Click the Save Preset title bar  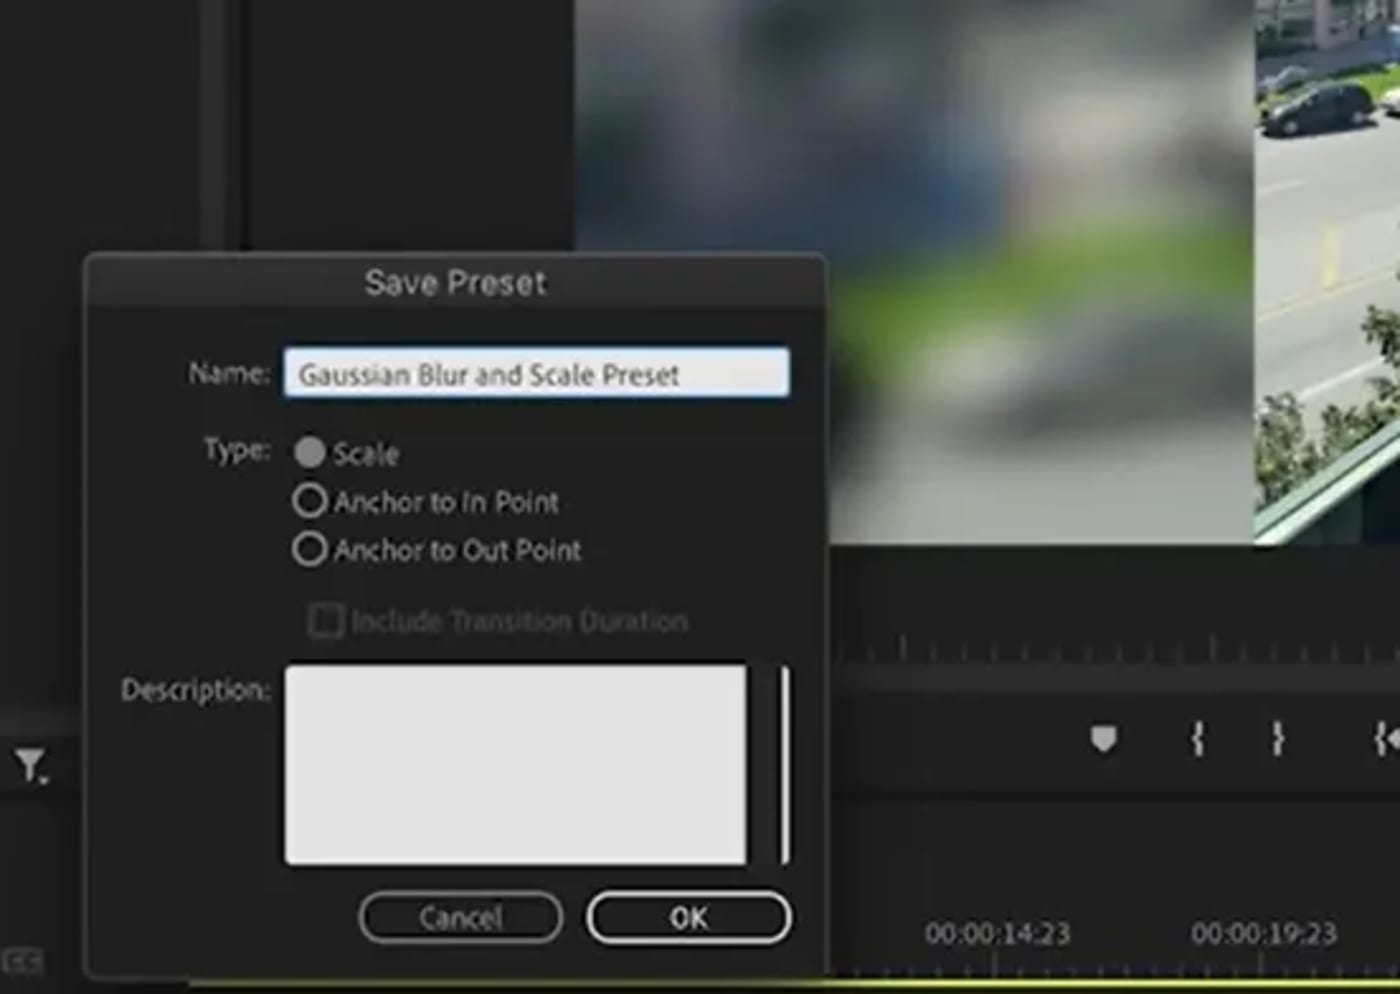point(455,283)
